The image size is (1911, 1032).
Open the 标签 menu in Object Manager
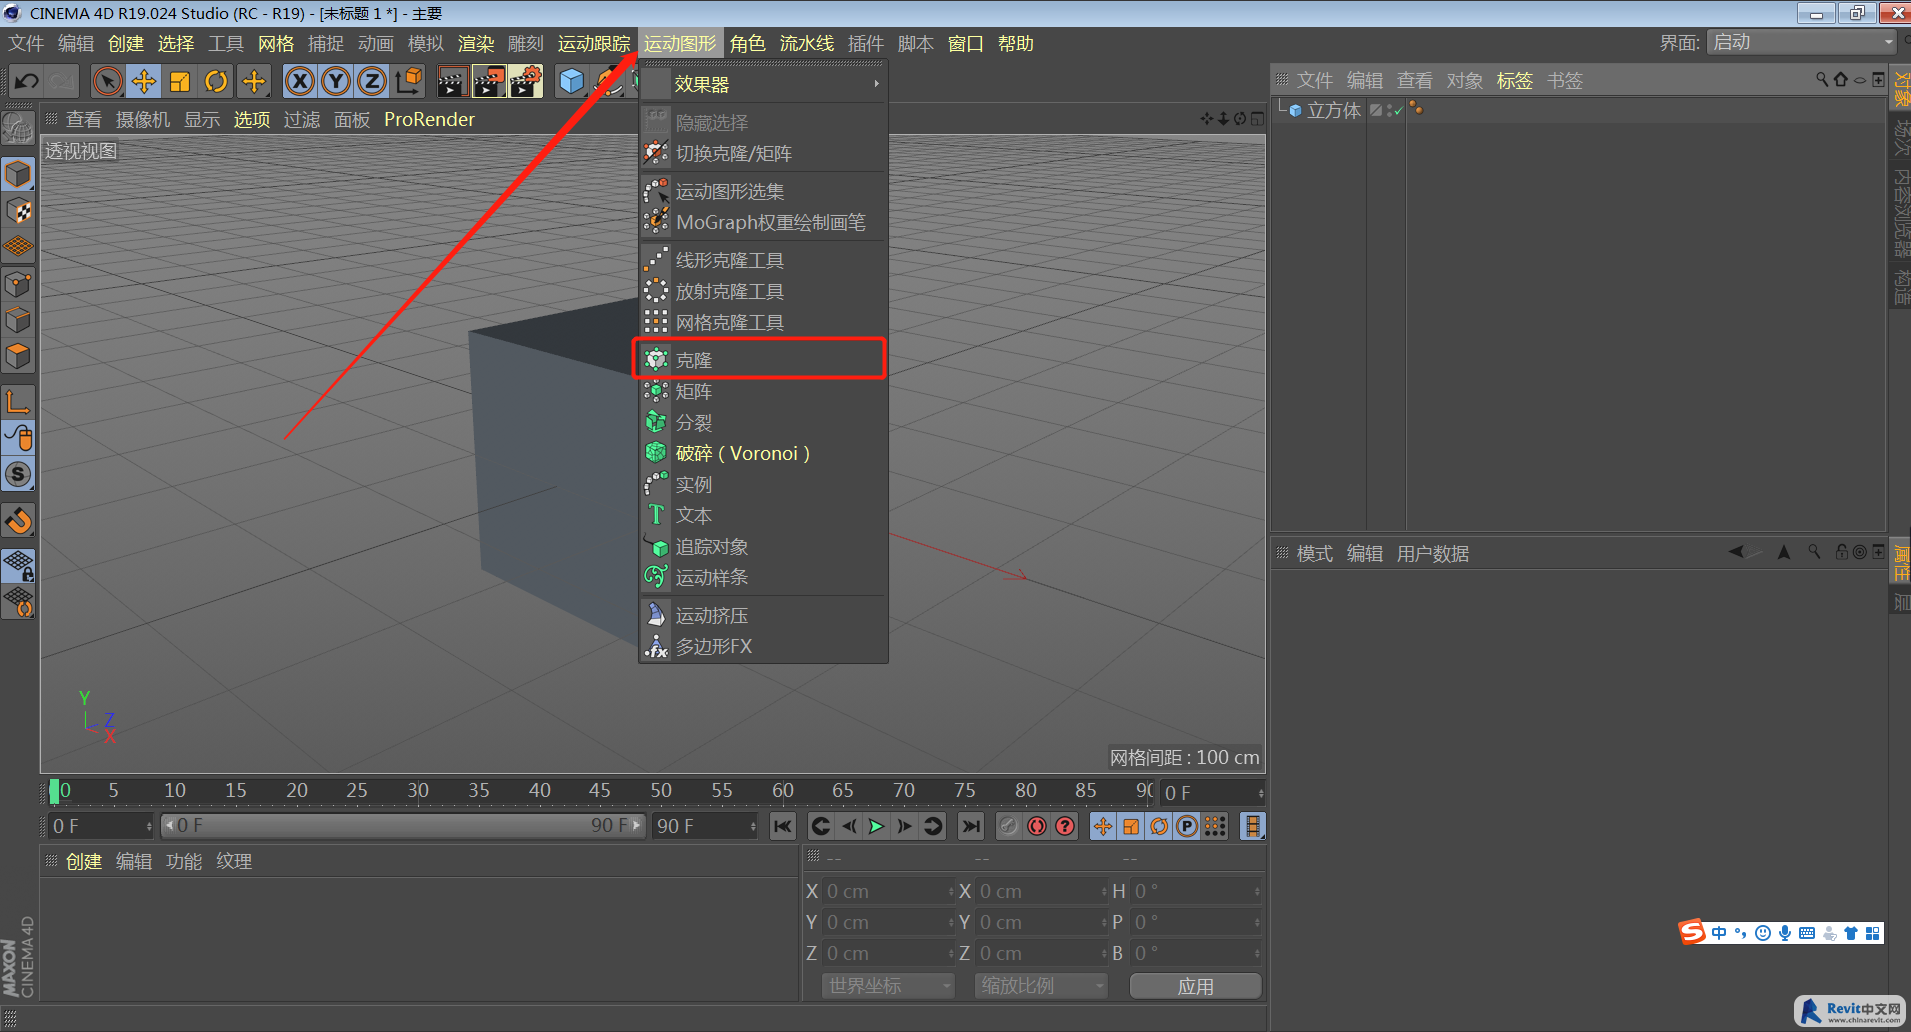[1514, 80]
